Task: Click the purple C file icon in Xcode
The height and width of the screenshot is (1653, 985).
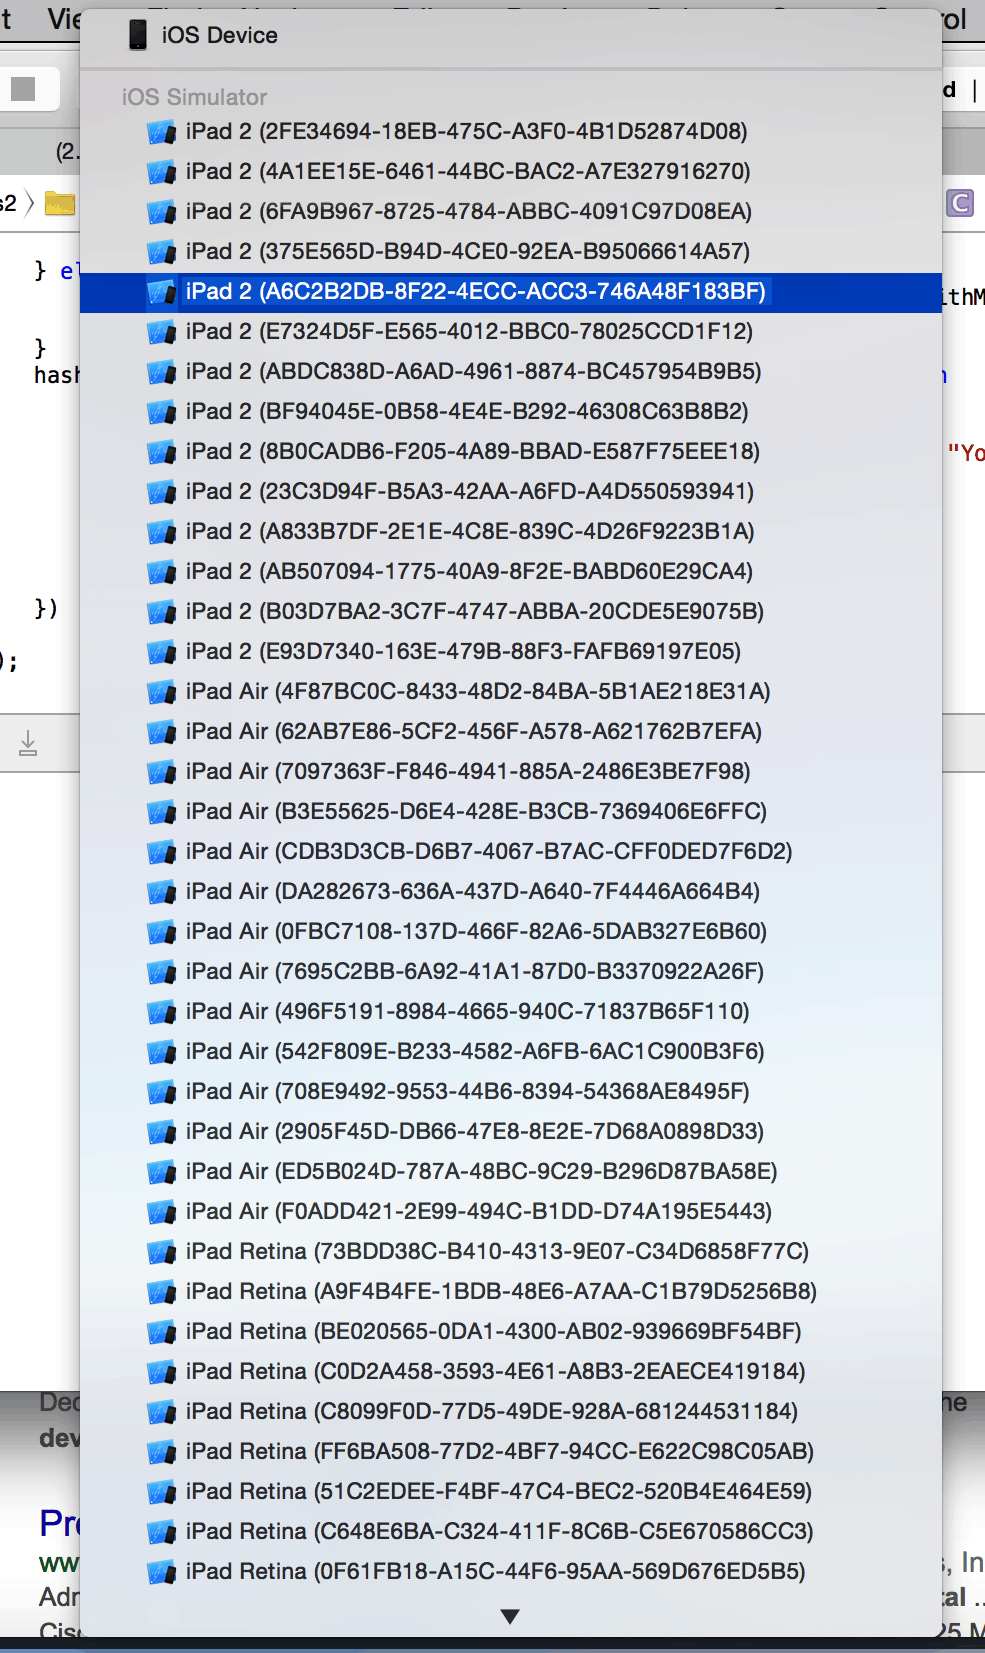Action: (960, 203)
